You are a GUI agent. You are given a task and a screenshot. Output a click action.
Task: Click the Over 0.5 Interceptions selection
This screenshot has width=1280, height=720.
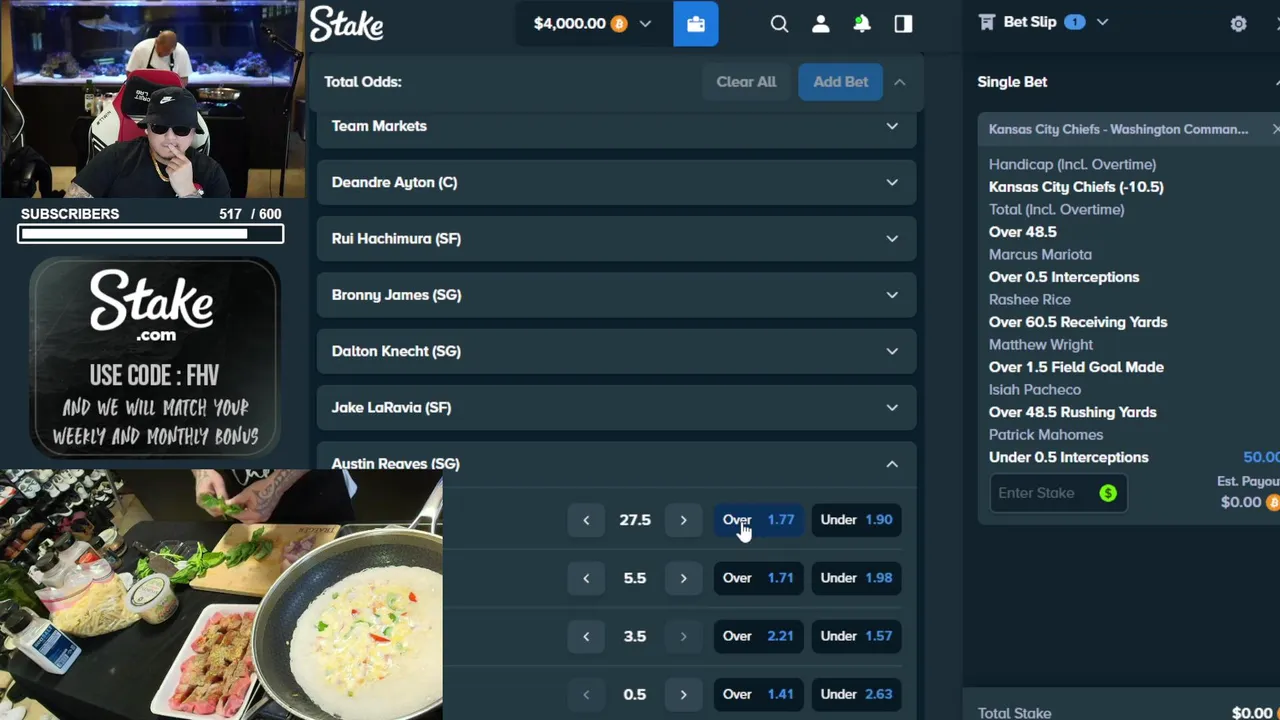(x=1064, y=277)
